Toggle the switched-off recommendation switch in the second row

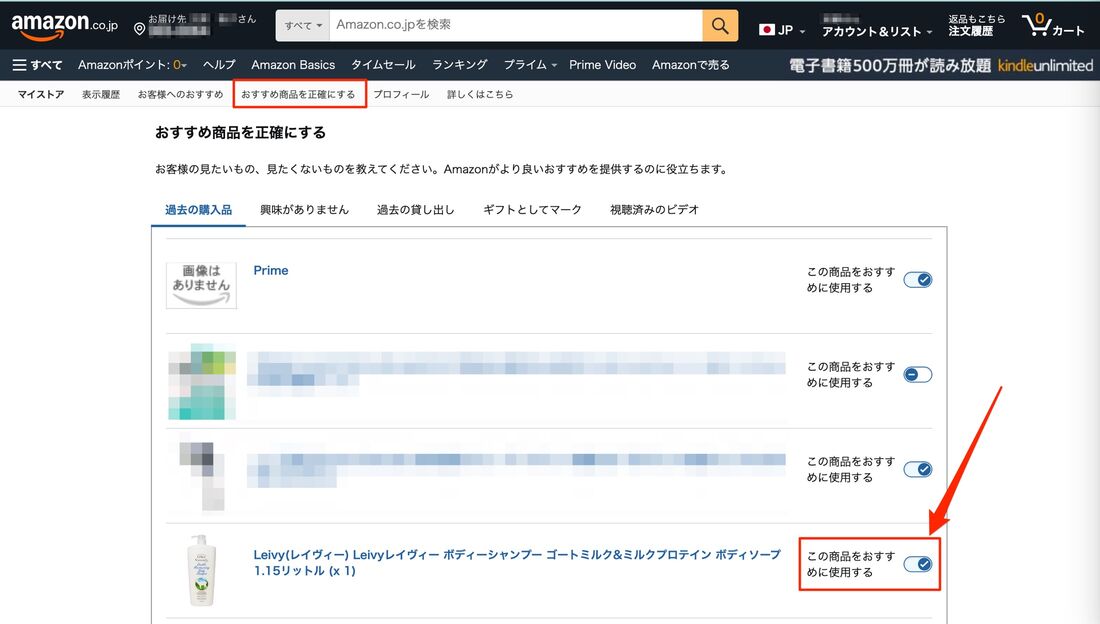(918, 375)
